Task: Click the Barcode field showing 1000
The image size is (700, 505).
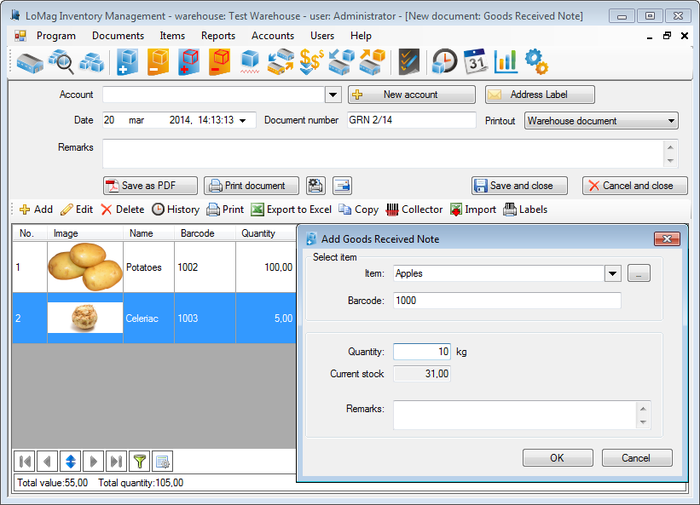Action: pos(507,300)
